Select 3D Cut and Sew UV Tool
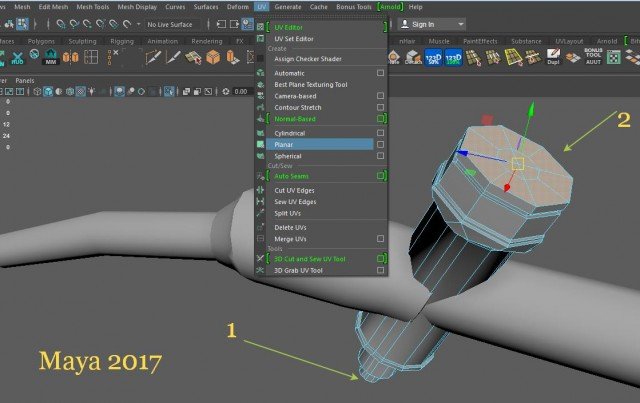Screen dimensions: 640x403 [x=310, y=259]
